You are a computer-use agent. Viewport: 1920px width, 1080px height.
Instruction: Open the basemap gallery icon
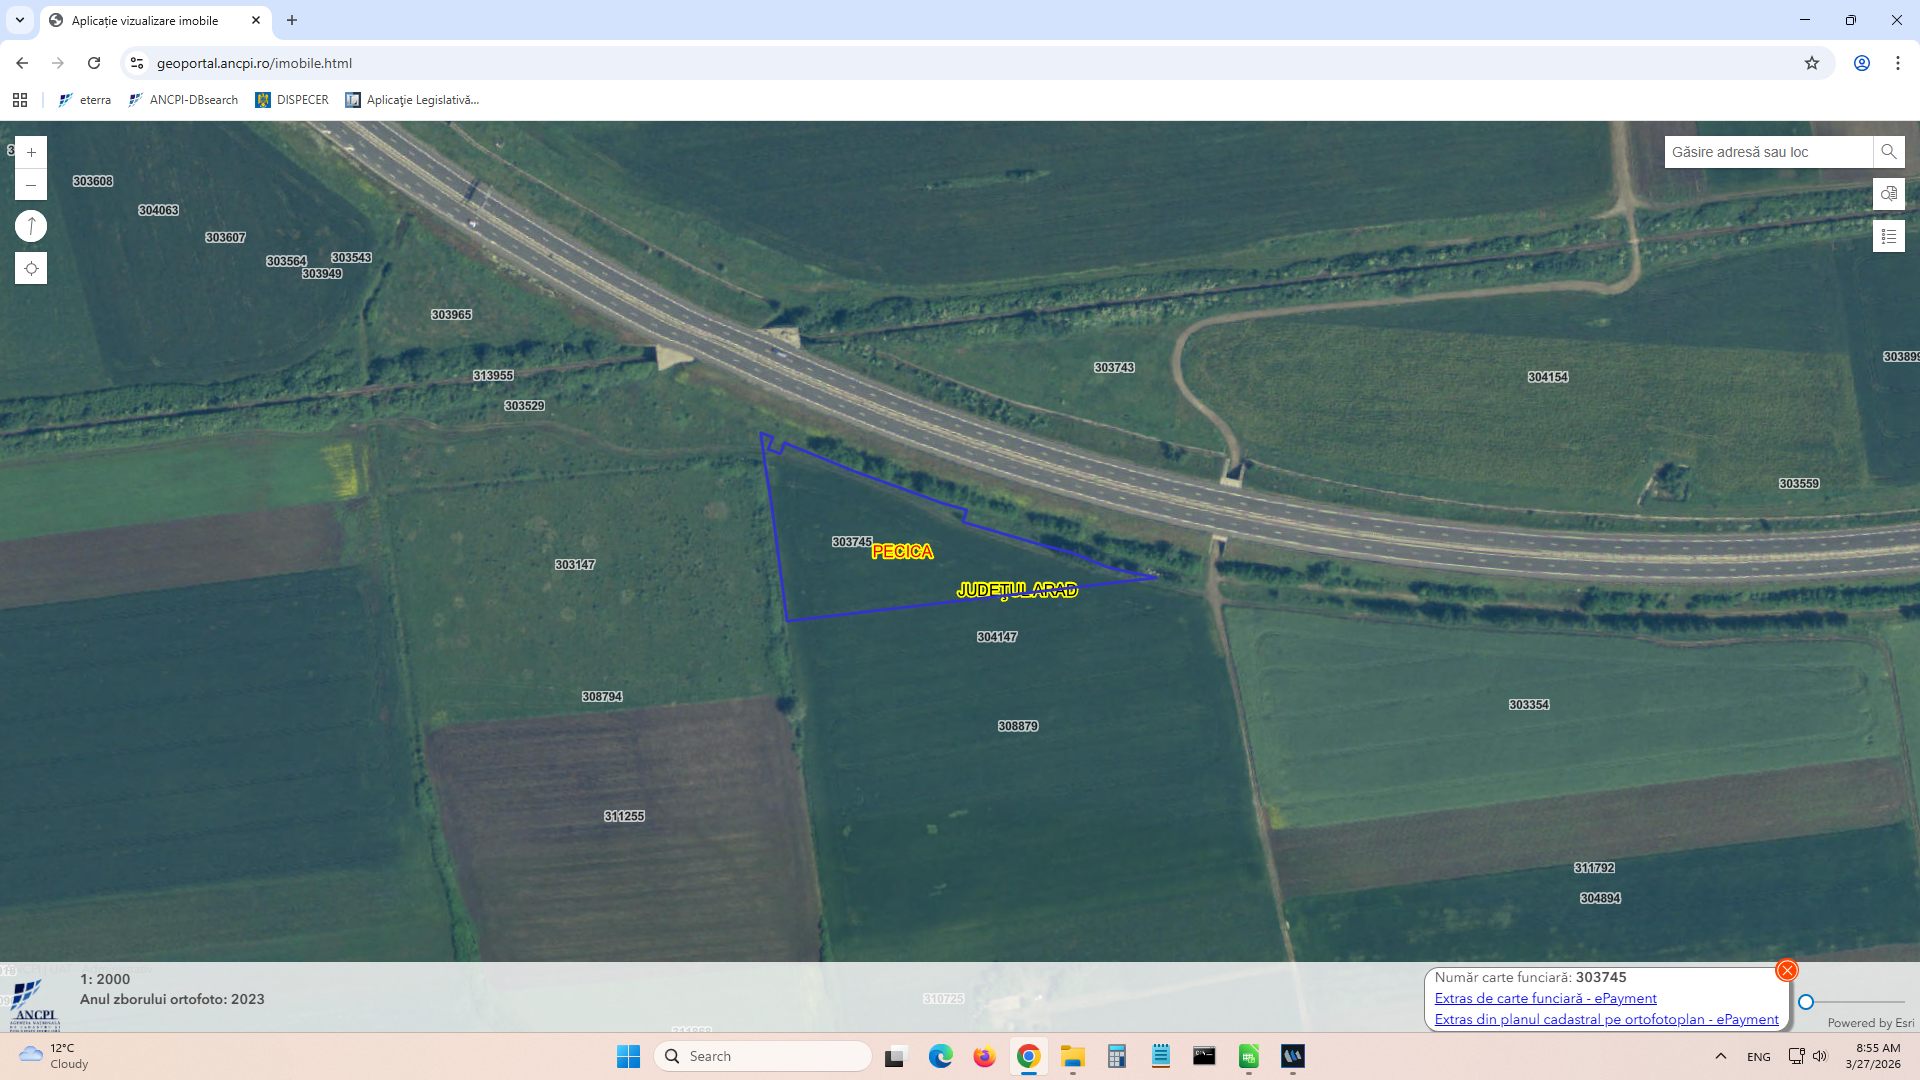pos(1888,194)
